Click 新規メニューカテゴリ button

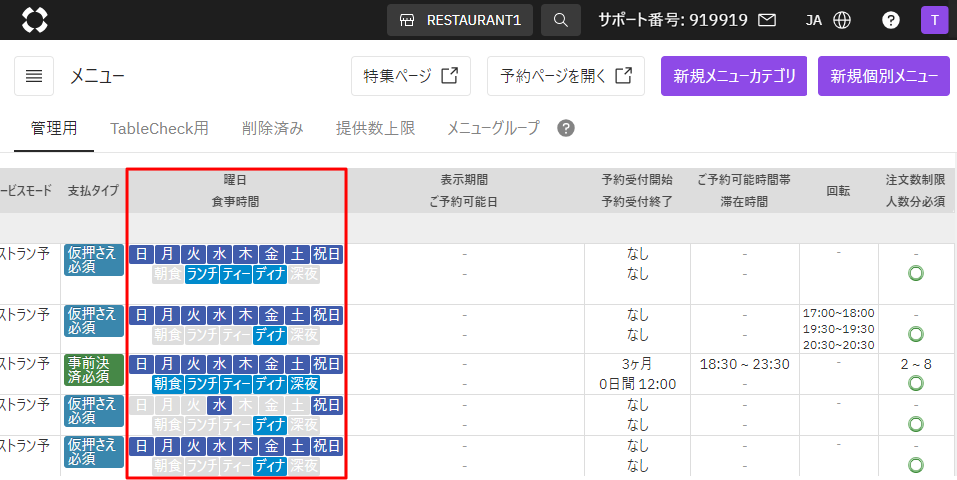click(x=734, y=76)
